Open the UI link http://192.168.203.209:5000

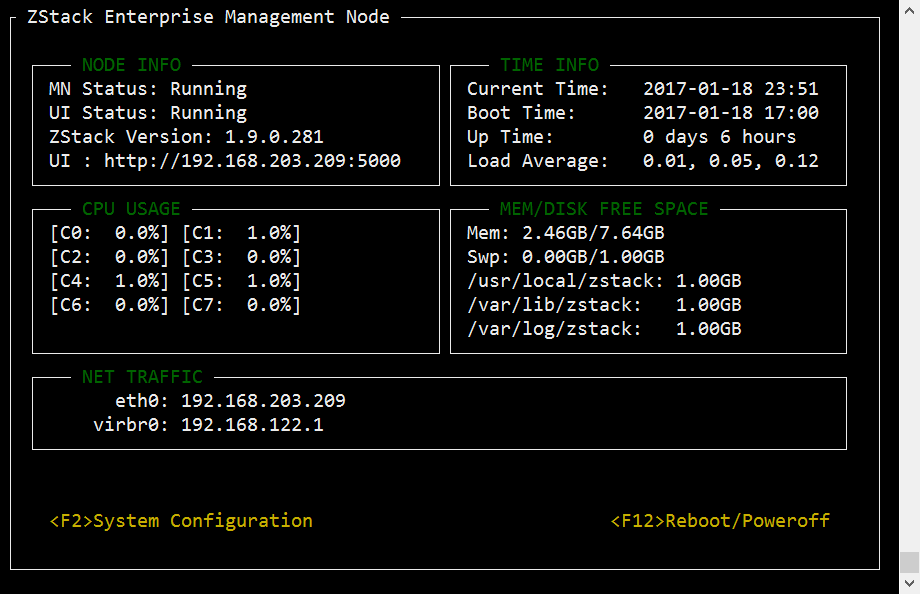click(252, 161)
